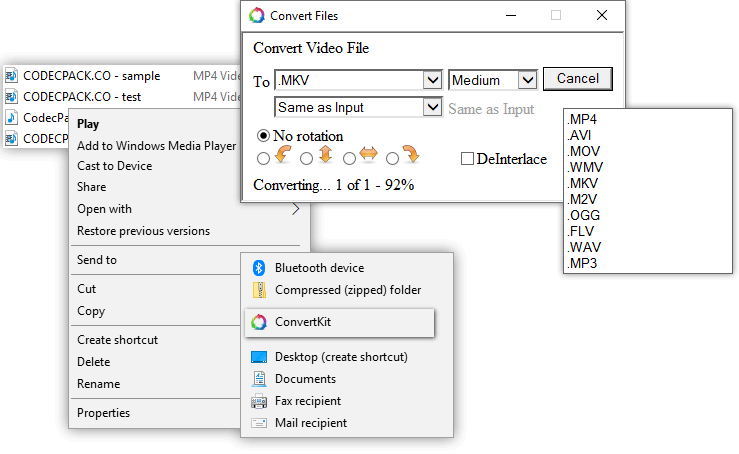
Task: Click the Desktop shortcut monitor icon
Action: click(259, 357)
